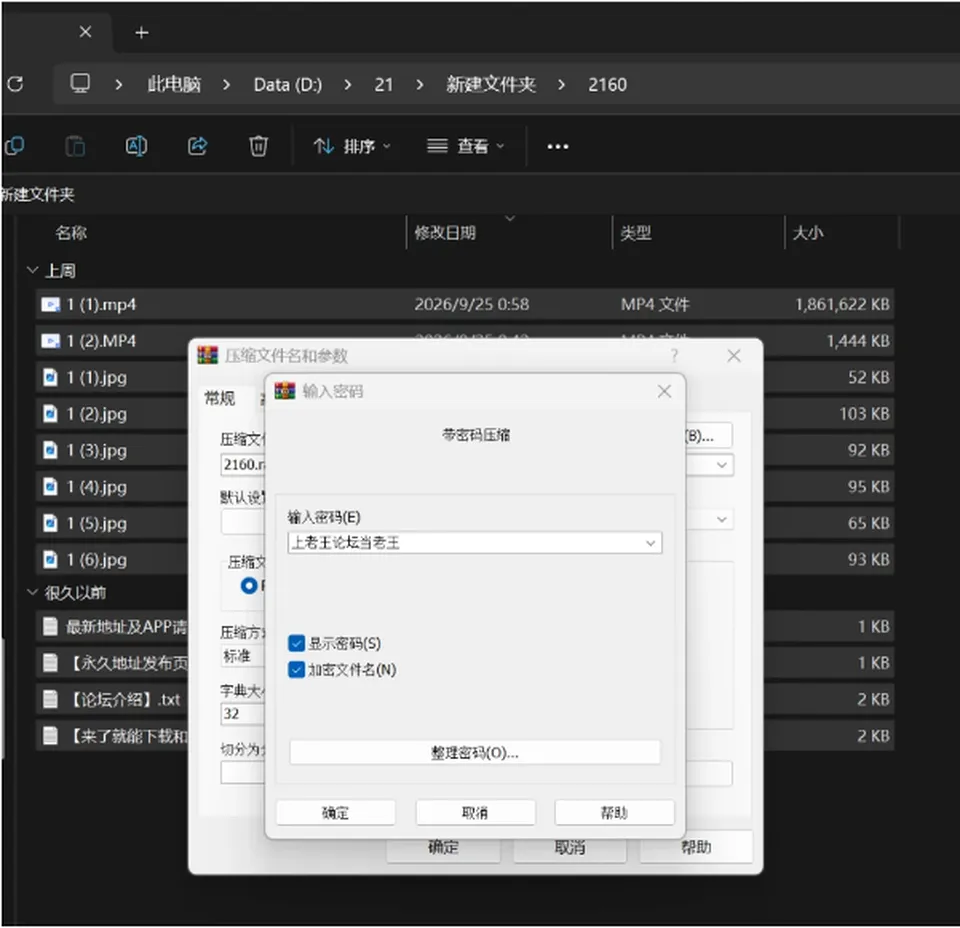The height and width of the screenshot is (928, 960).
Task: Select the file 1 (5).jpg
Action: click(x=97, y=523)
